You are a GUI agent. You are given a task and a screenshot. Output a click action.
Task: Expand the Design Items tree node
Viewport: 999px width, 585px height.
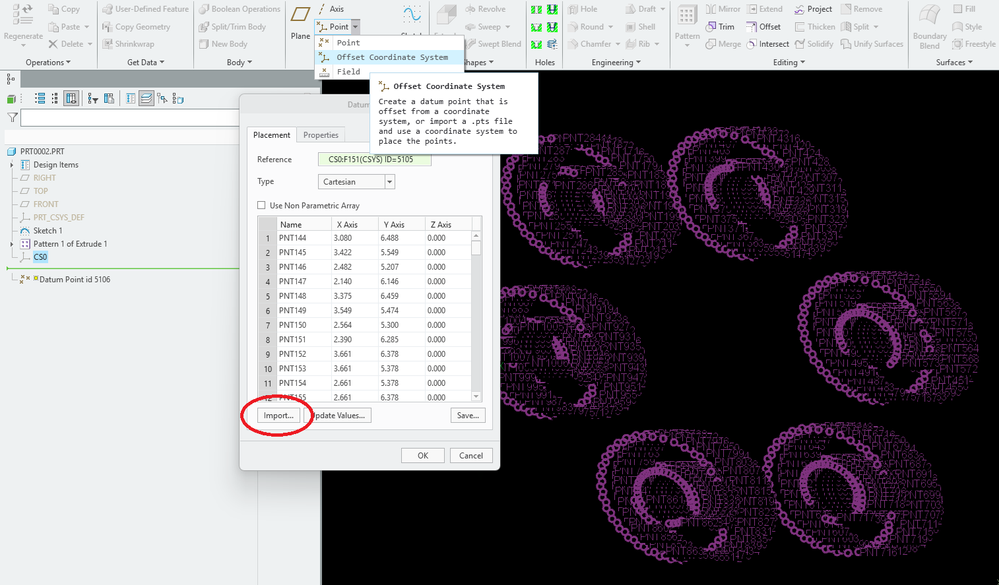12,165
